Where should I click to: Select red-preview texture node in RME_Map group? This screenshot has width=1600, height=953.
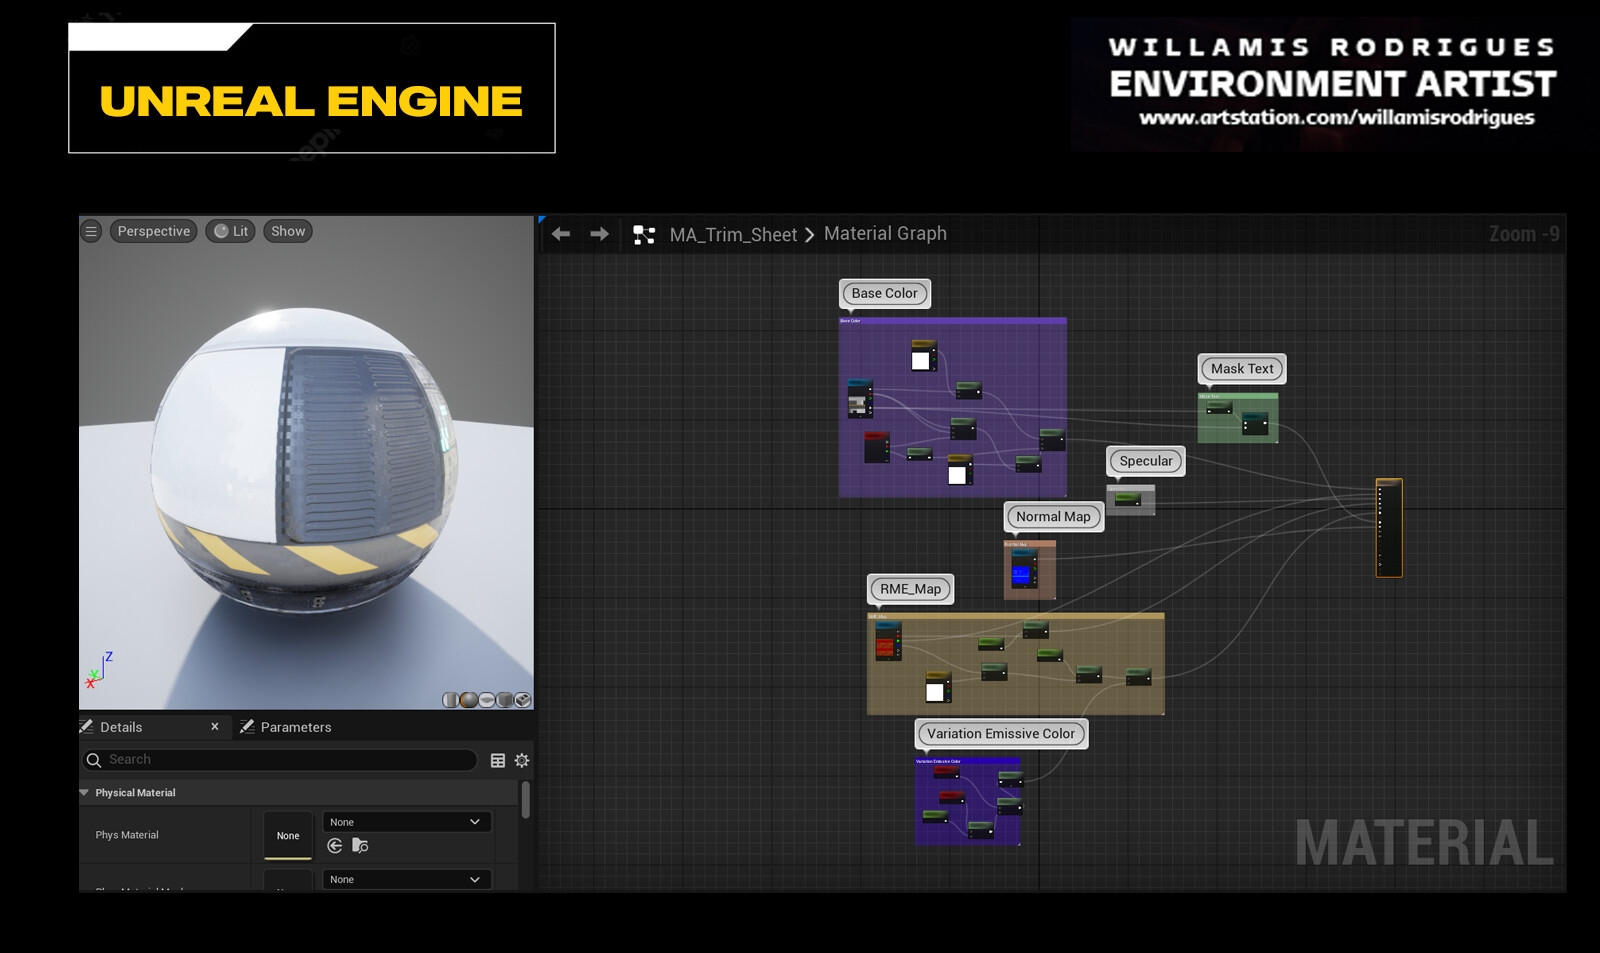pyautogui.click(x=888, y=641)
